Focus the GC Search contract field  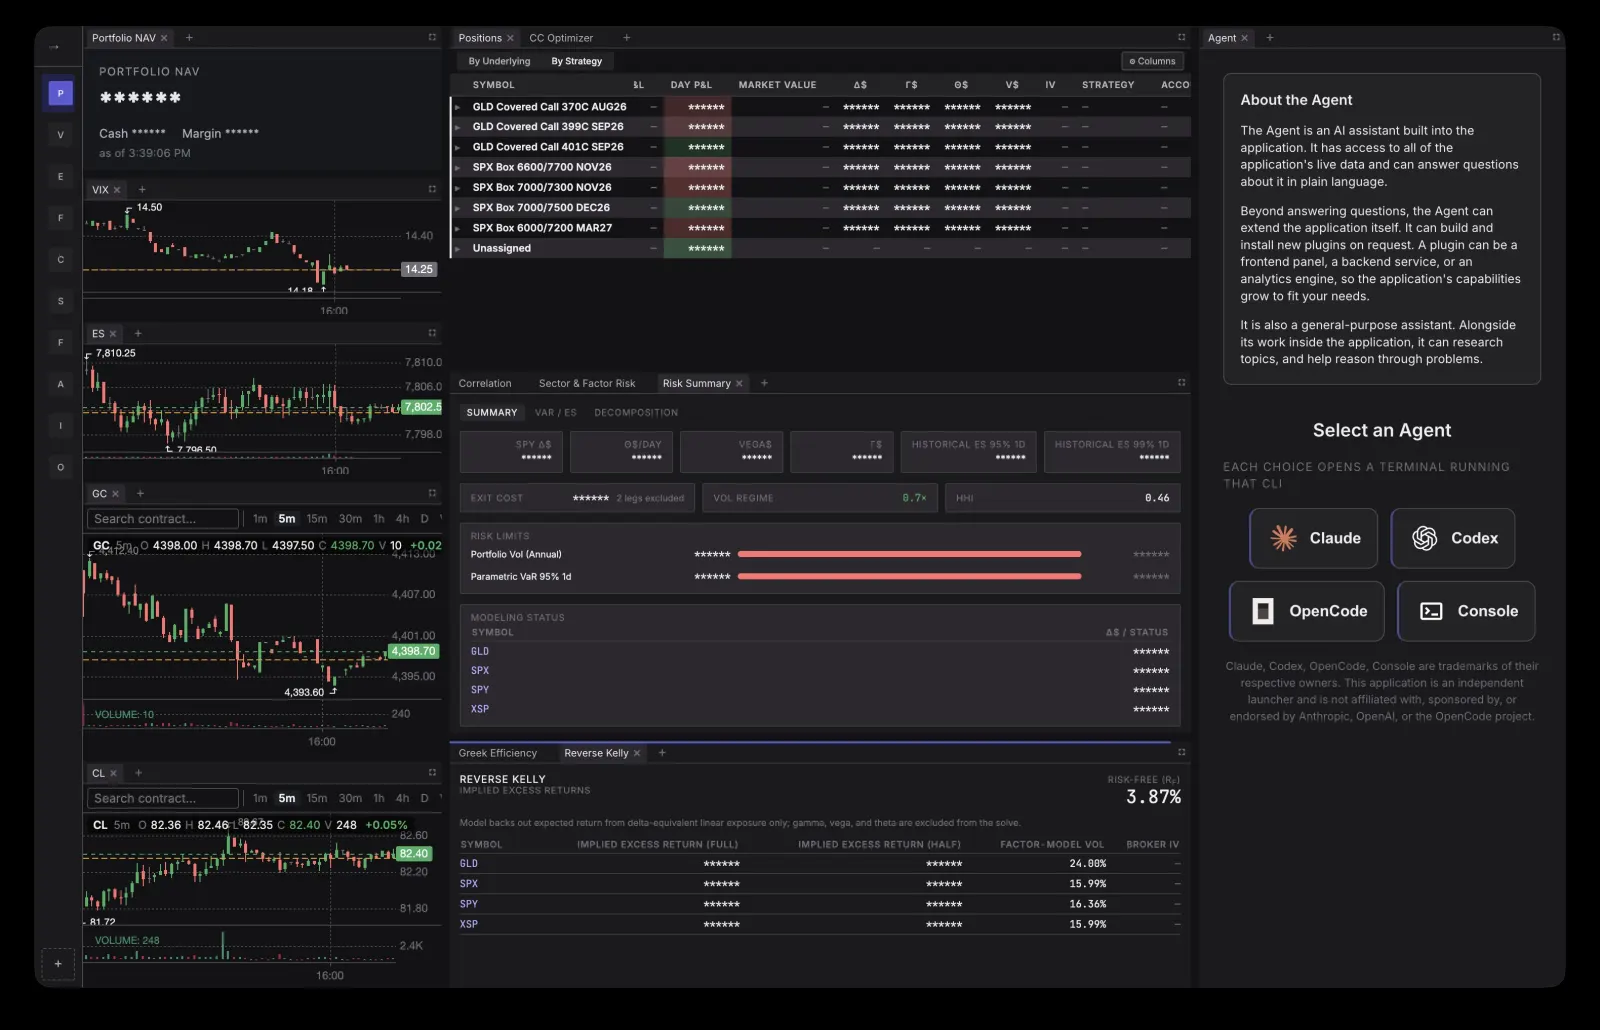coord(163,519)
